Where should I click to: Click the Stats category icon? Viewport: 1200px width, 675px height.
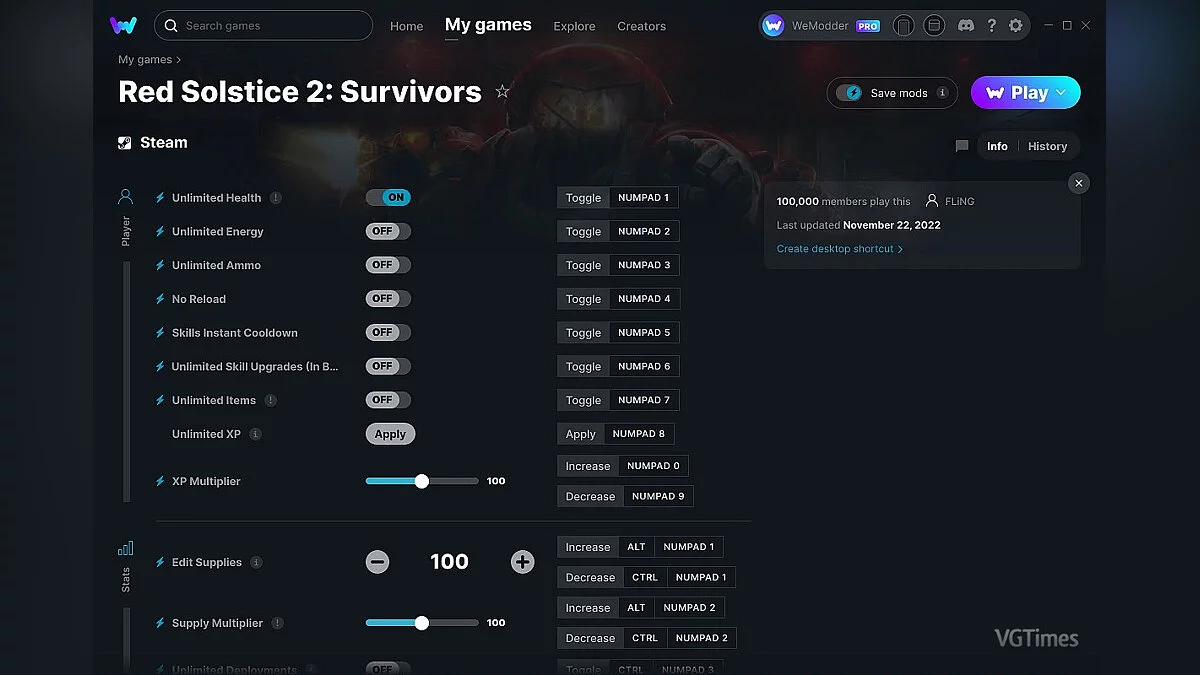(125, 548)
